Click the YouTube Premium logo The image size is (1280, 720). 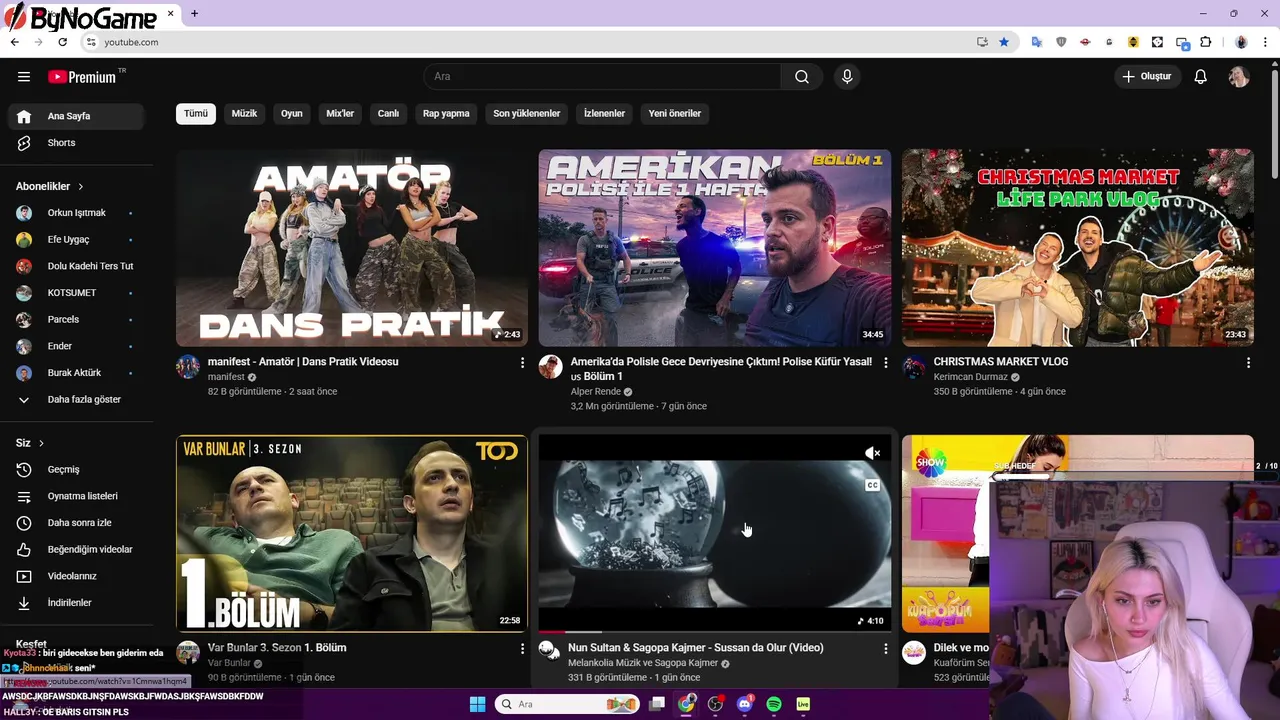click(x=82, y=77)
